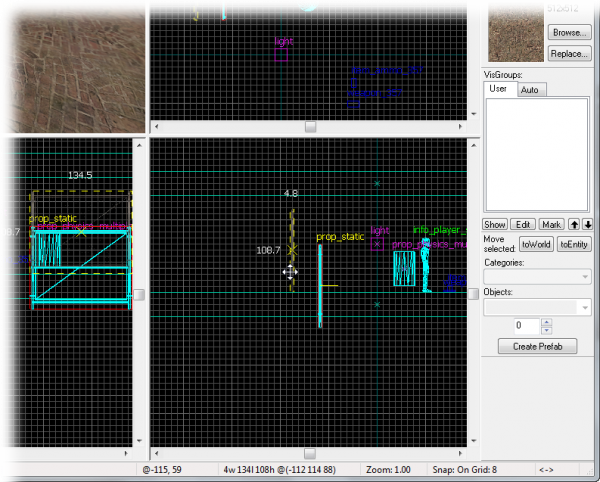
Task: Open the Categories dropdown
Action: 538,277
